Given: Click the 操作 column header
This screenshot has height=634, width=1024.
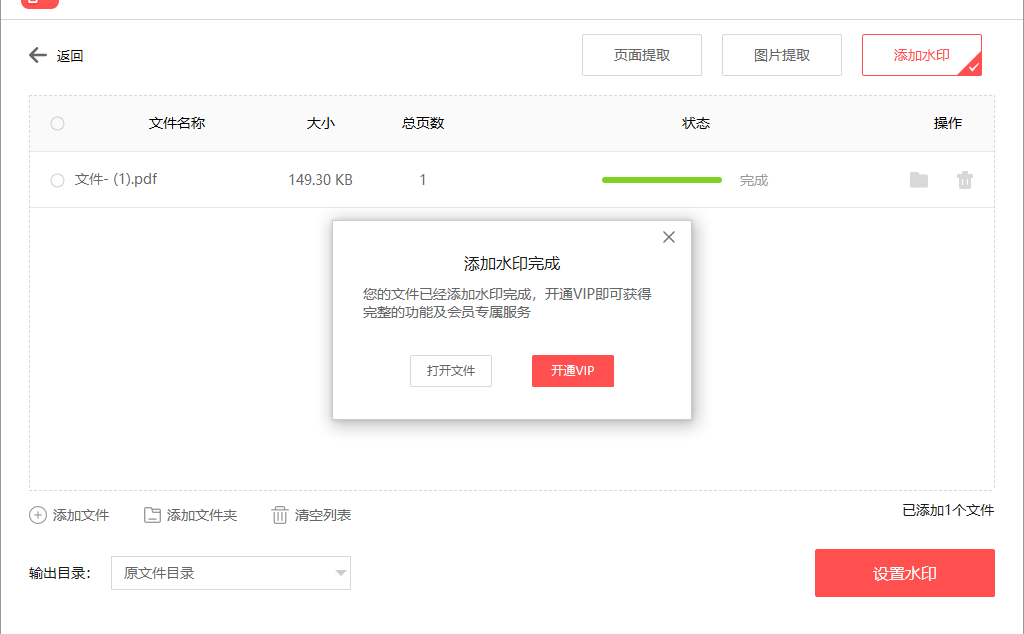Looking at the screenshot, I should pyautogui.click(x=948, y=123).
